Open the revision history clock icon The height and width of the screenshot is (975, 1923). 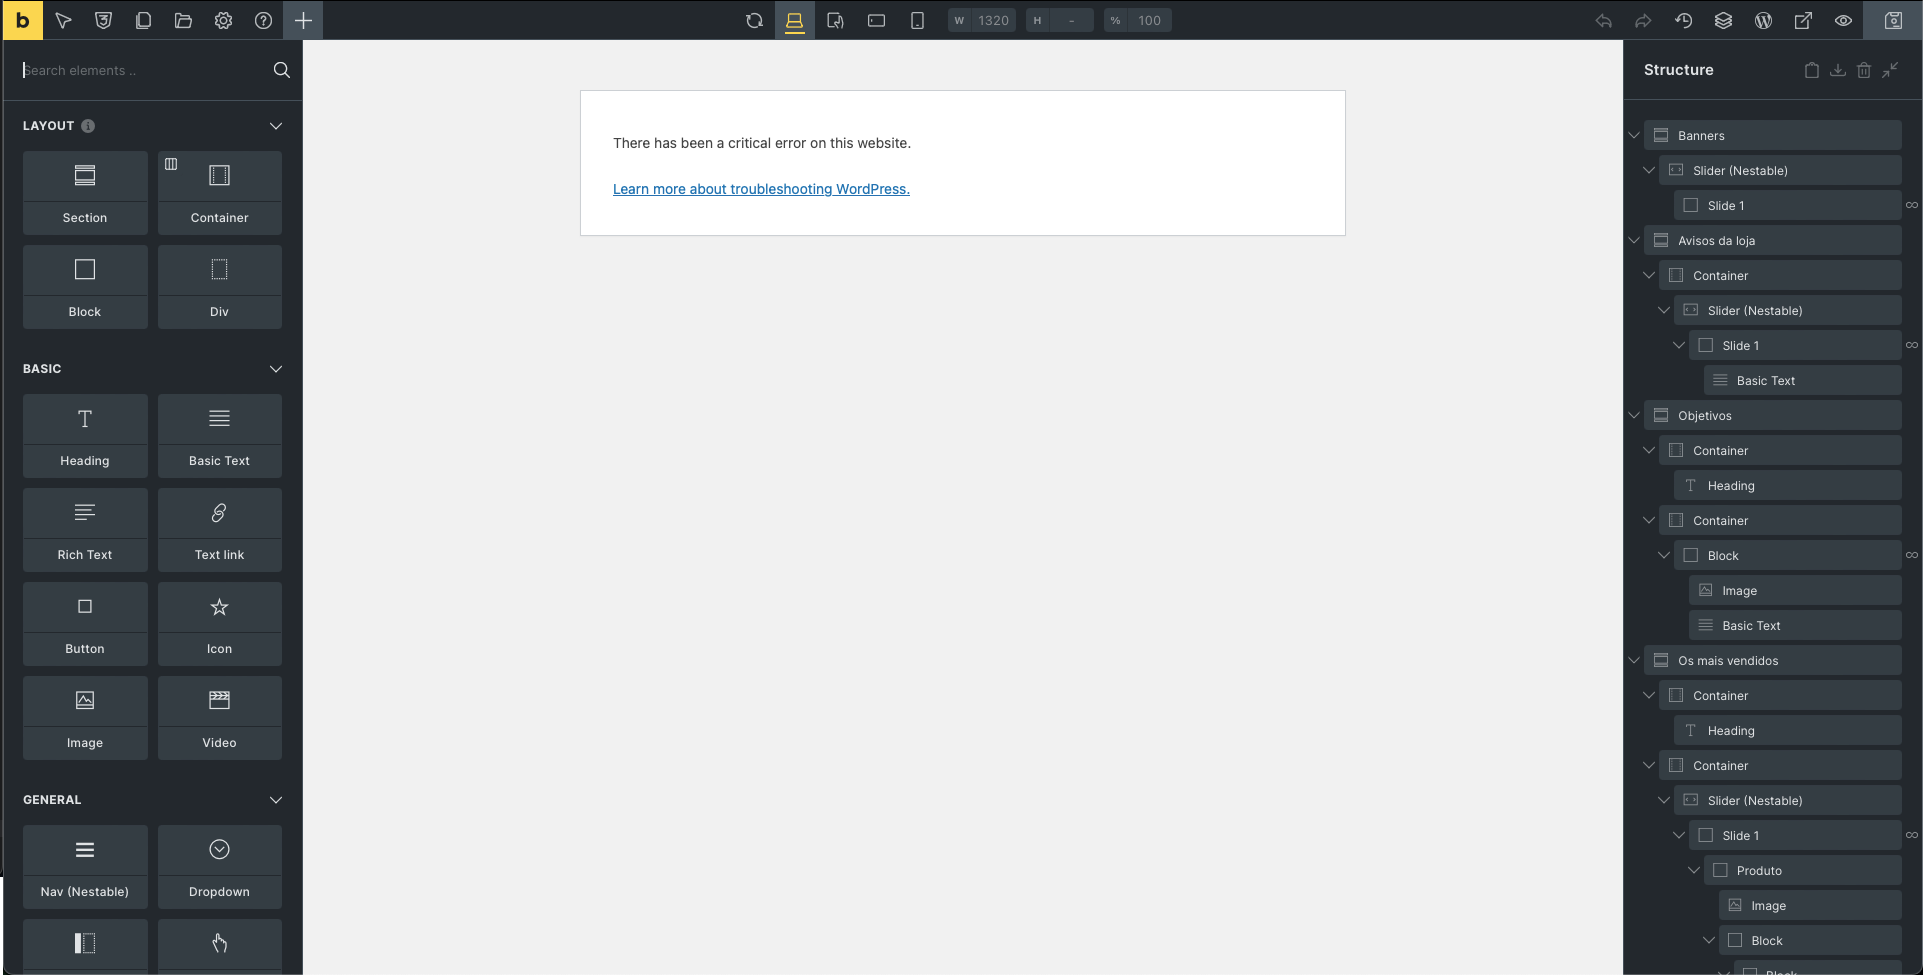pos(1683,20)
